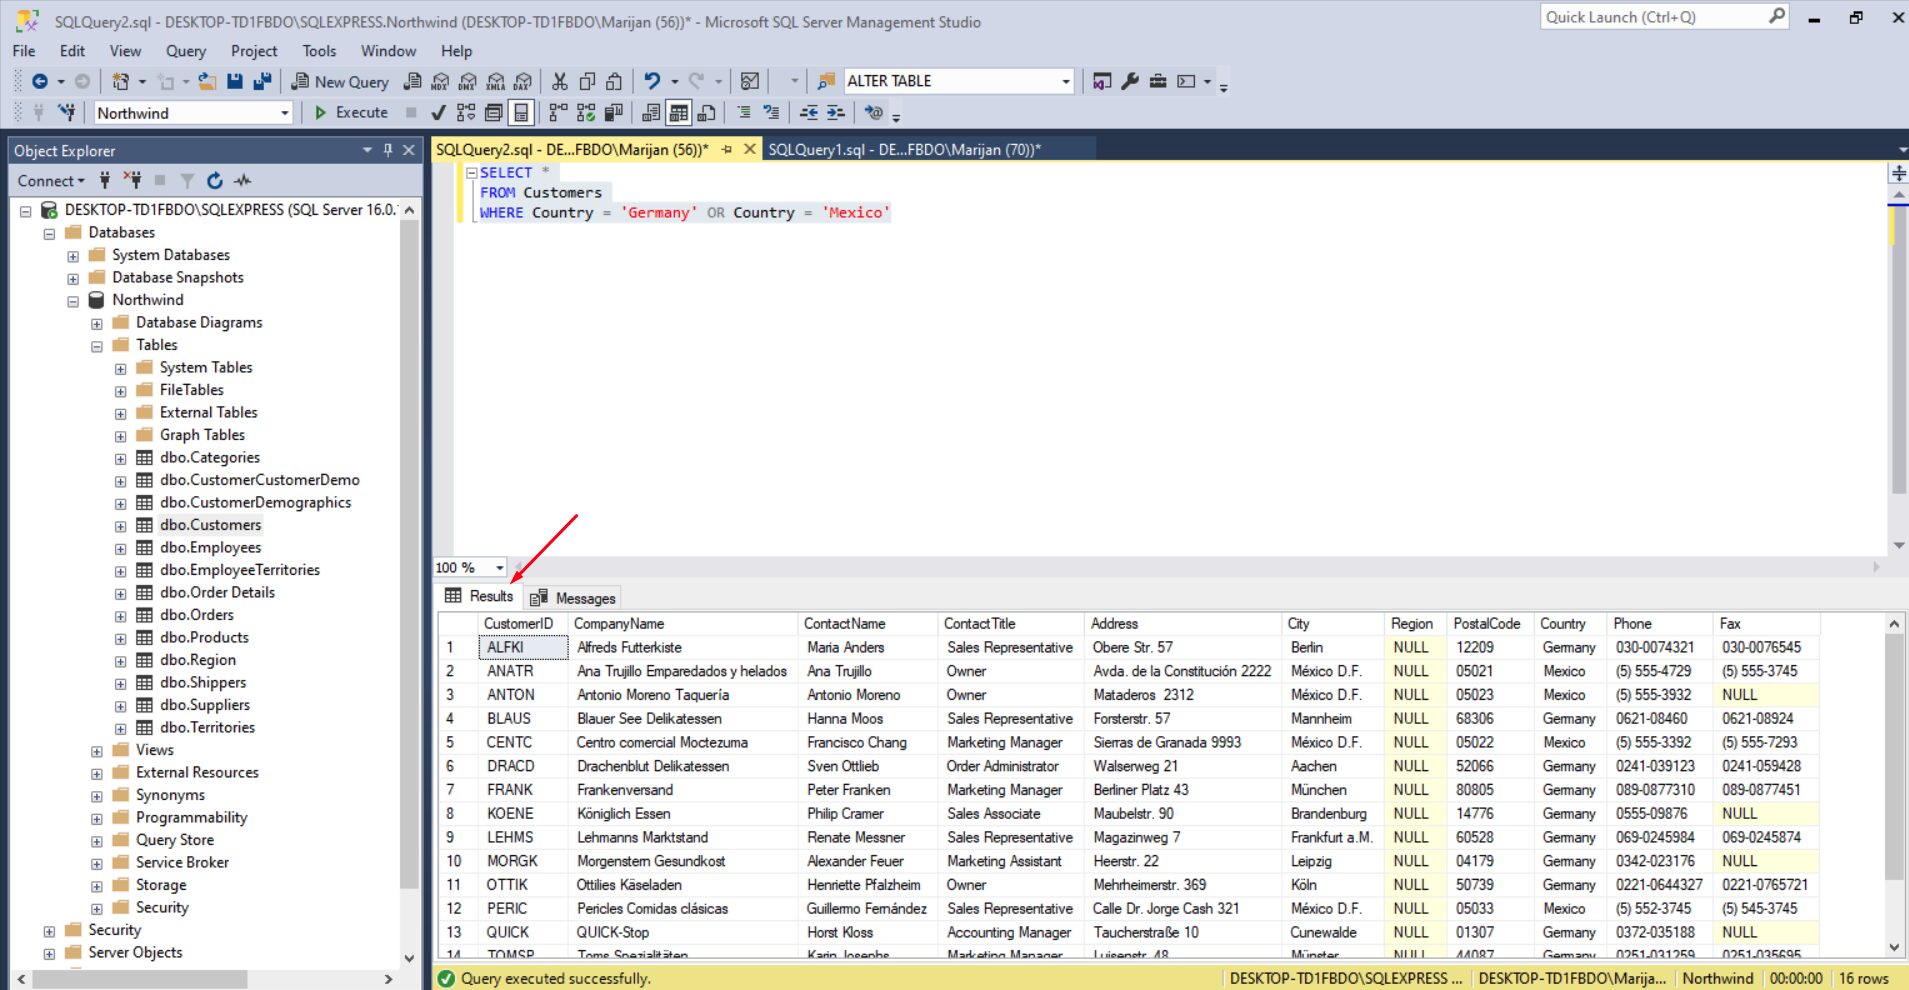Open the Connect dropdown in Object Explorer
This screenshot has height=990, width=1909.
pyautogui.click(x=50, y=181)
